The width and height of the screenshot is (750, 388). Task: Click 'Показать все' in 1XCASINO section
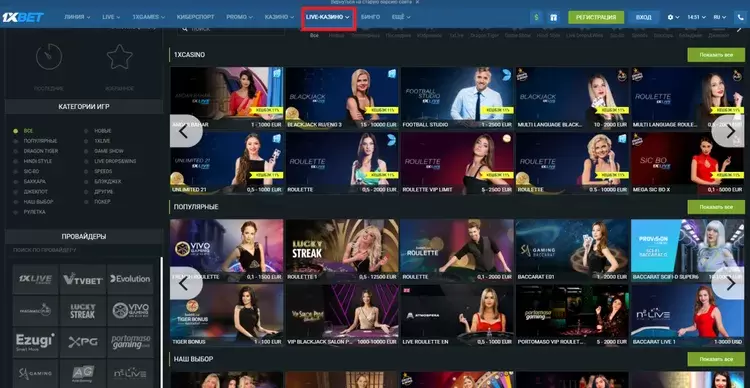pyautogui.click(x=716, y=55)
